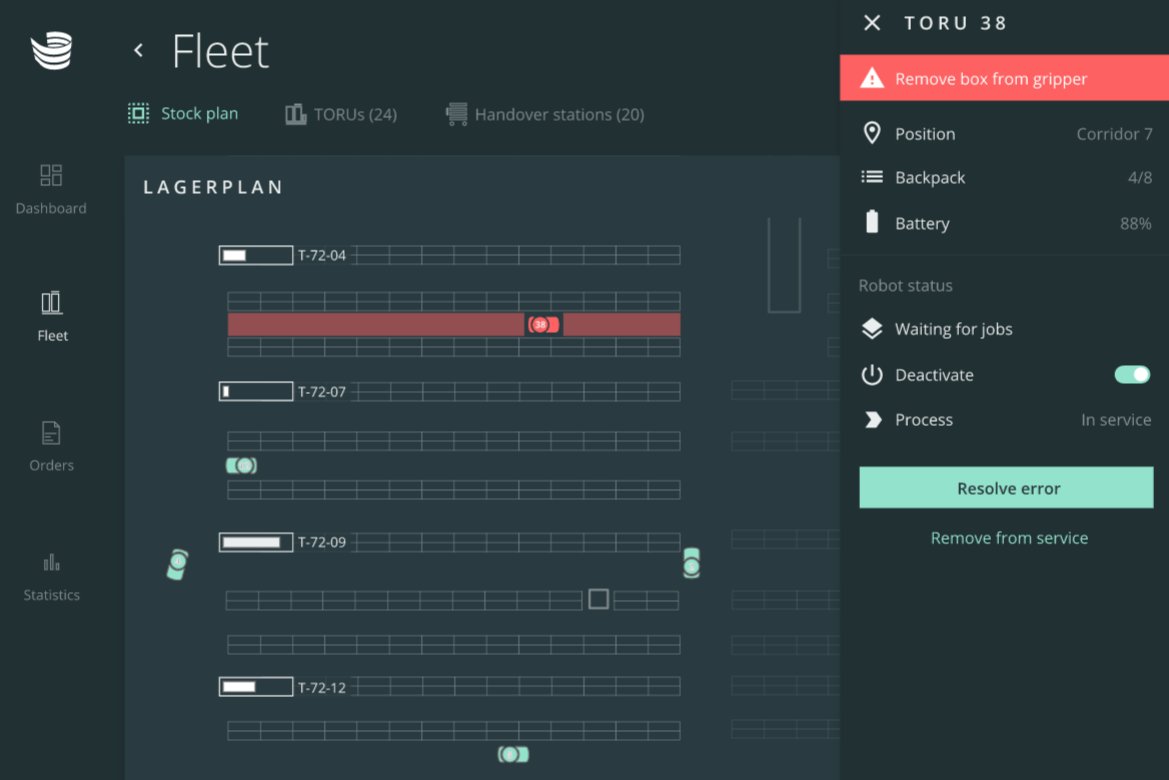Viewport: 1169px width, 780px height.
Task: Switch to the TORUs (24) tab
Action: coord(341,114)
